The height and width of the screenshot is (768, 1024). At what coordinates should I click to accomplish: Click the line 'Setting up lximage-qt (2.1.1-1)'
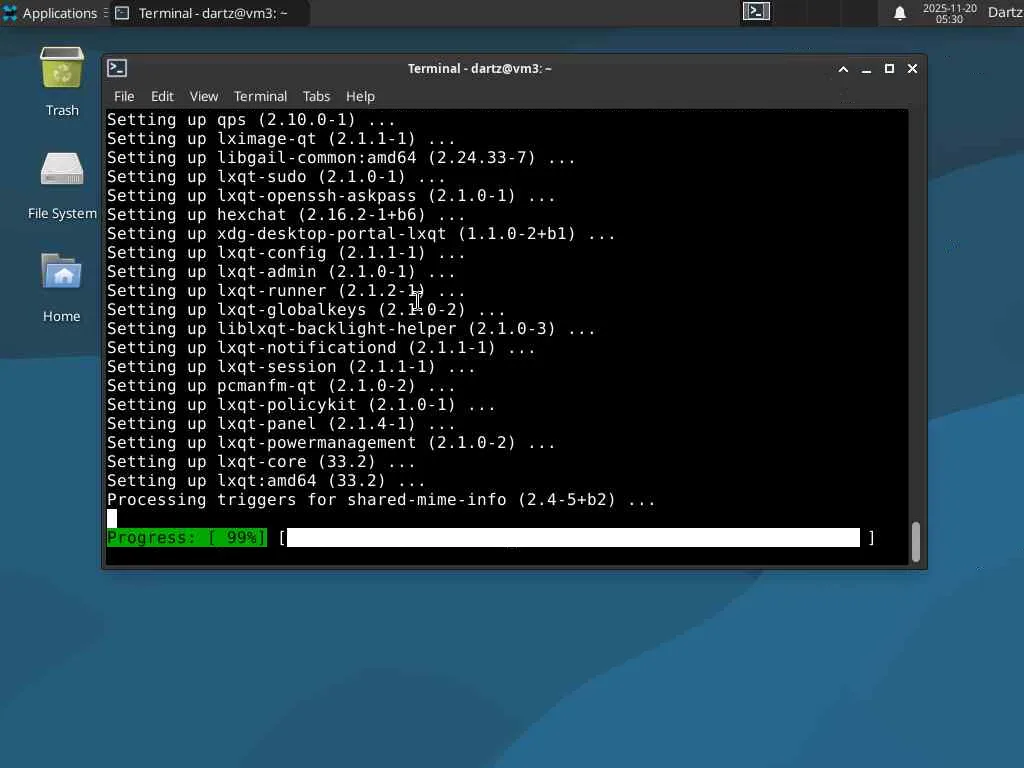[281, 138]
